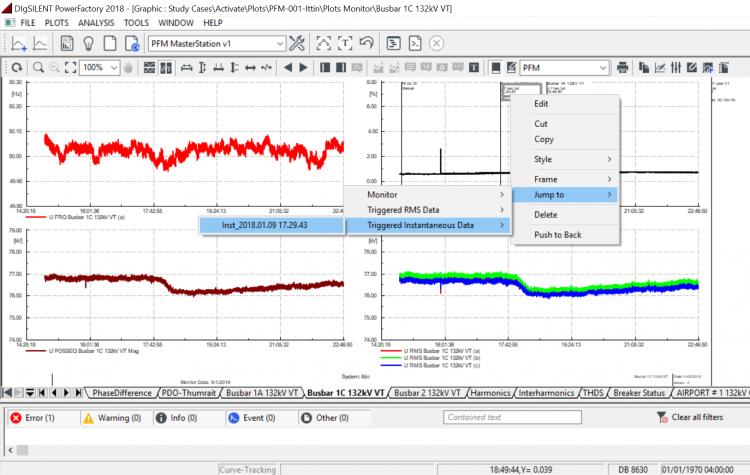
Task: Click the insert new plot icon
Action: [x=18, y=44]
